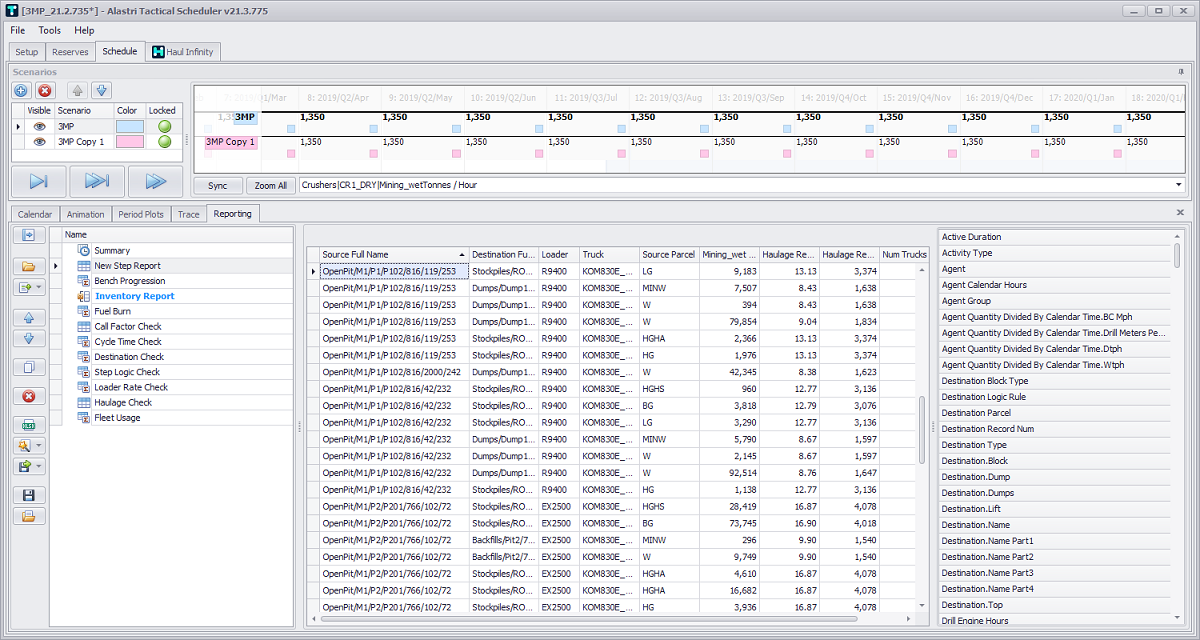The width and height of the screenshot is (1200, 640).
Task: Delete report using red X in Reporting sidebar
Action: pyautogui.click(x=28, y=396)
